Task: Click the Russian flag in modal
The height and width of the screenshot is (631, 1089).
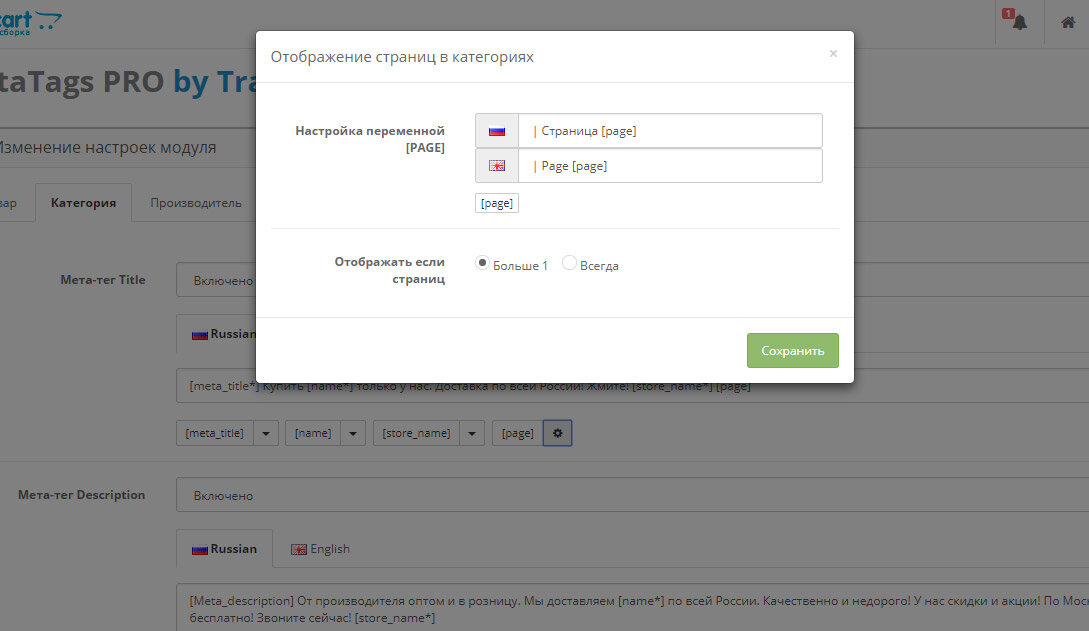Action: pyautogui.click(x=497, y=131)
